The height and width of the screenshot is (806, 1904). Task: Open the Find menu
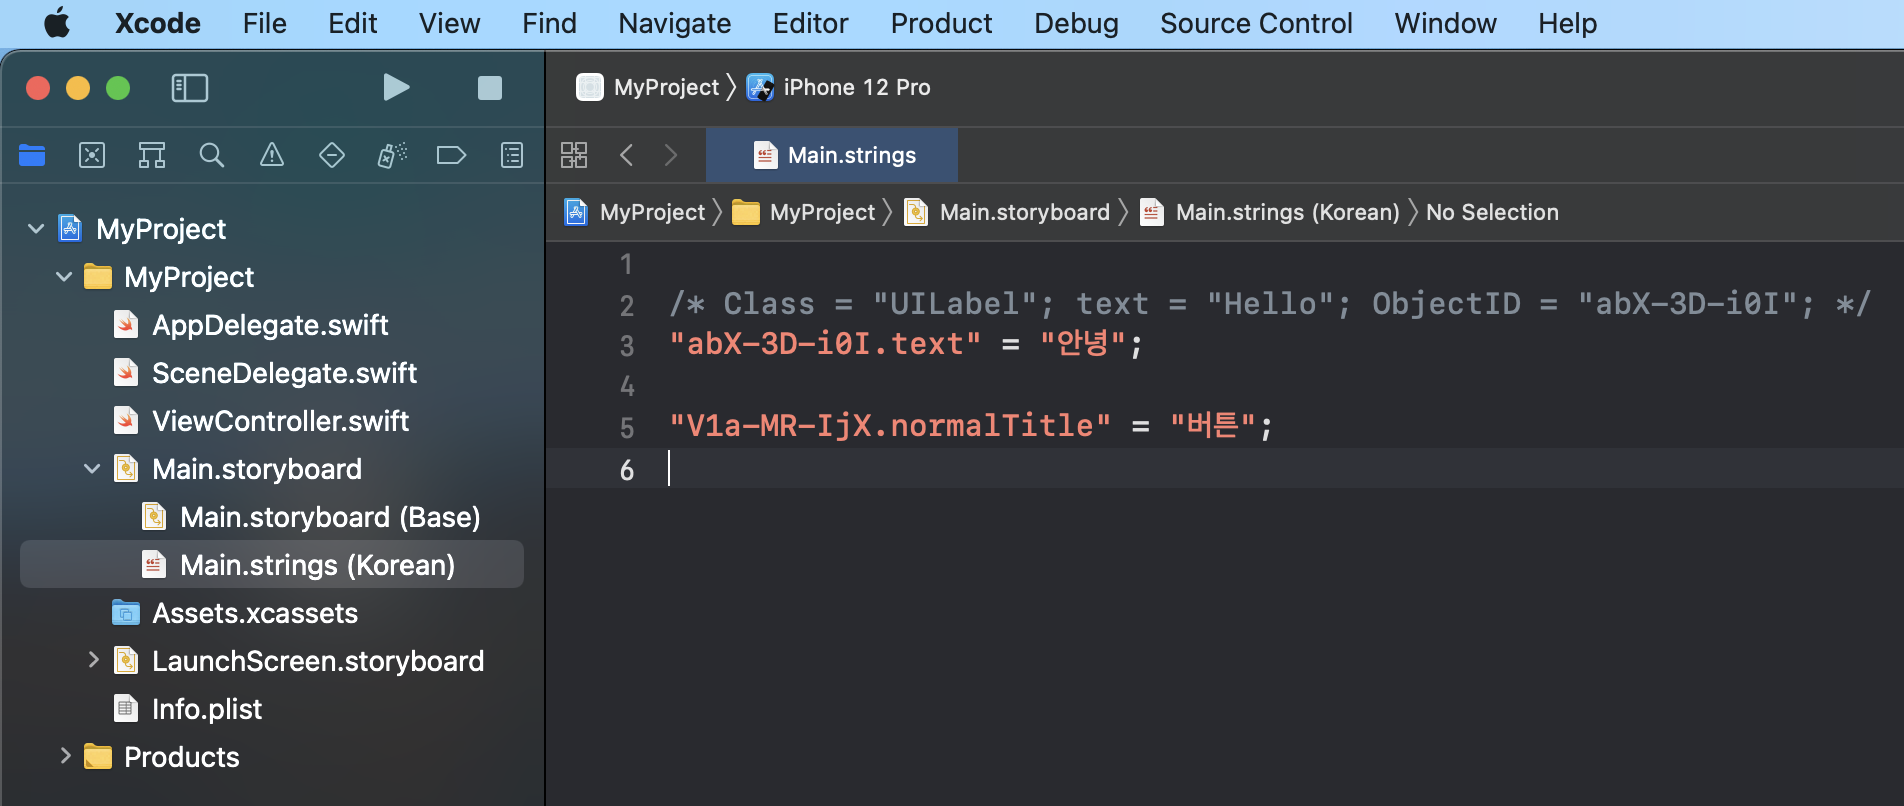[x=549, y=23]
